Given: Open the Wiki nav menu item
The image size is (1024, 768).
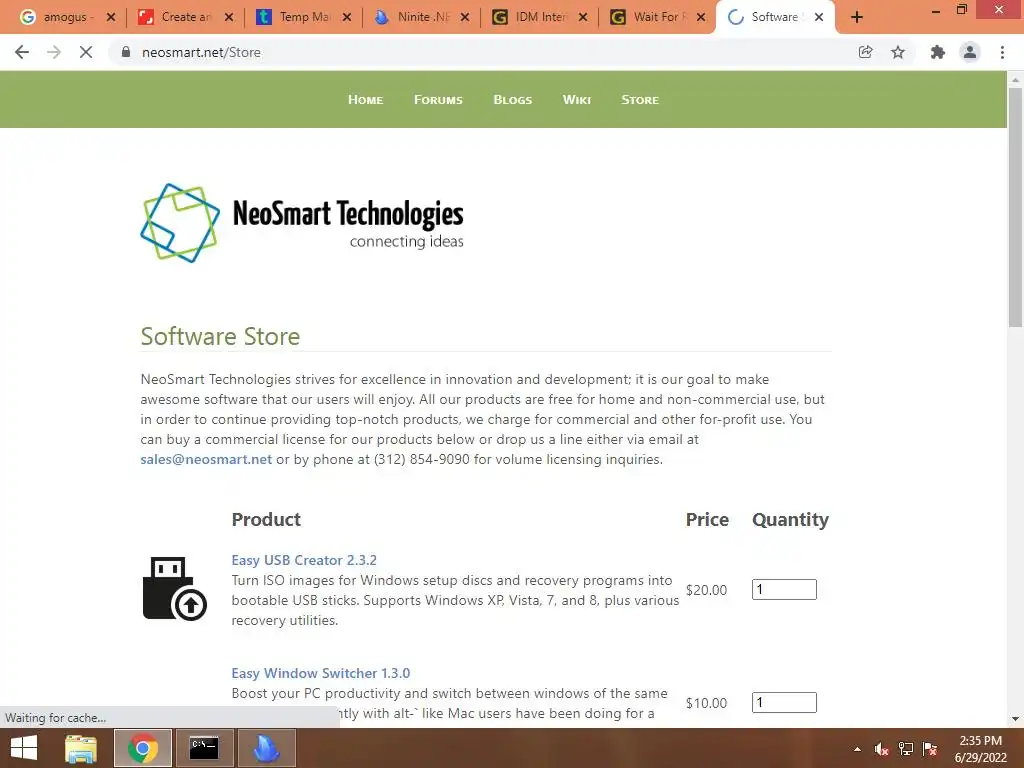Looking at the screenshot, I should coord(577,100).
